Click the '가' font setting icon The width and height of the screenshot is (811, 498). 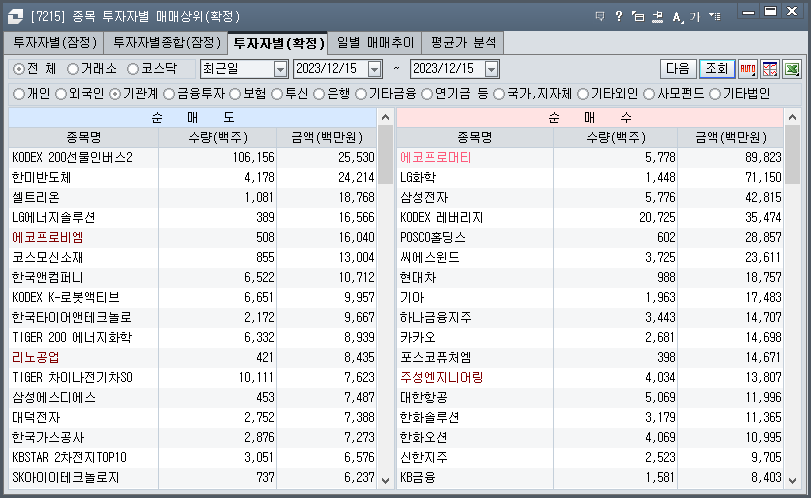pos(695,17)
